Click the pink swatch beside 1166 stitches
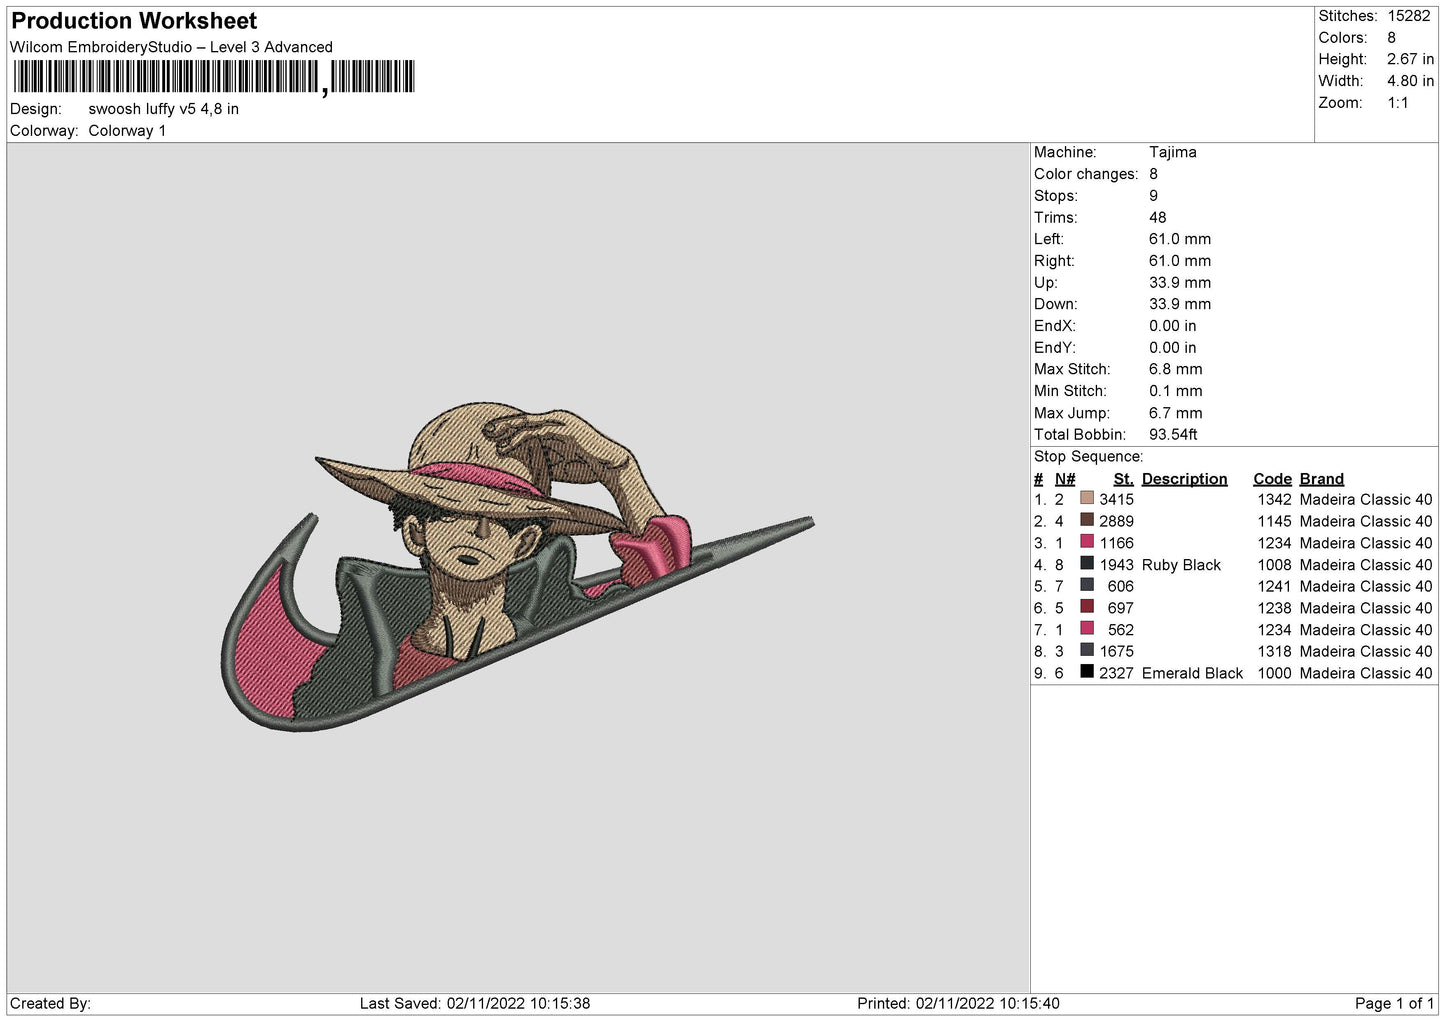 coord(1087,542)
